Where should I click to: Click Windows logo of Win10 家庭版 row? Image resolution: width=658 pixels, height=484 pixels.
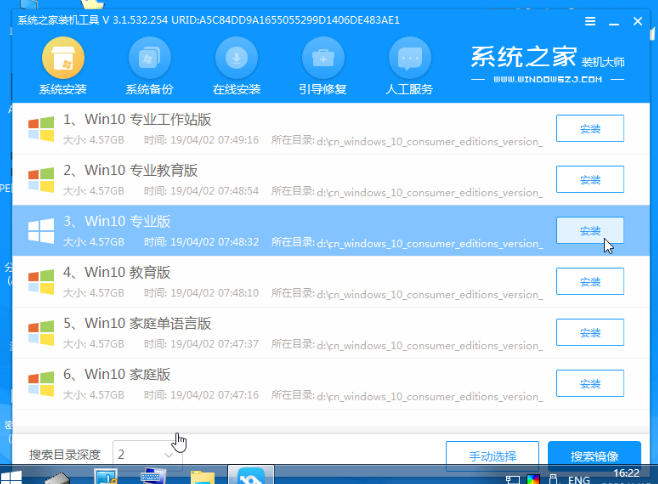pyautogui.click(x=41, y=384)
